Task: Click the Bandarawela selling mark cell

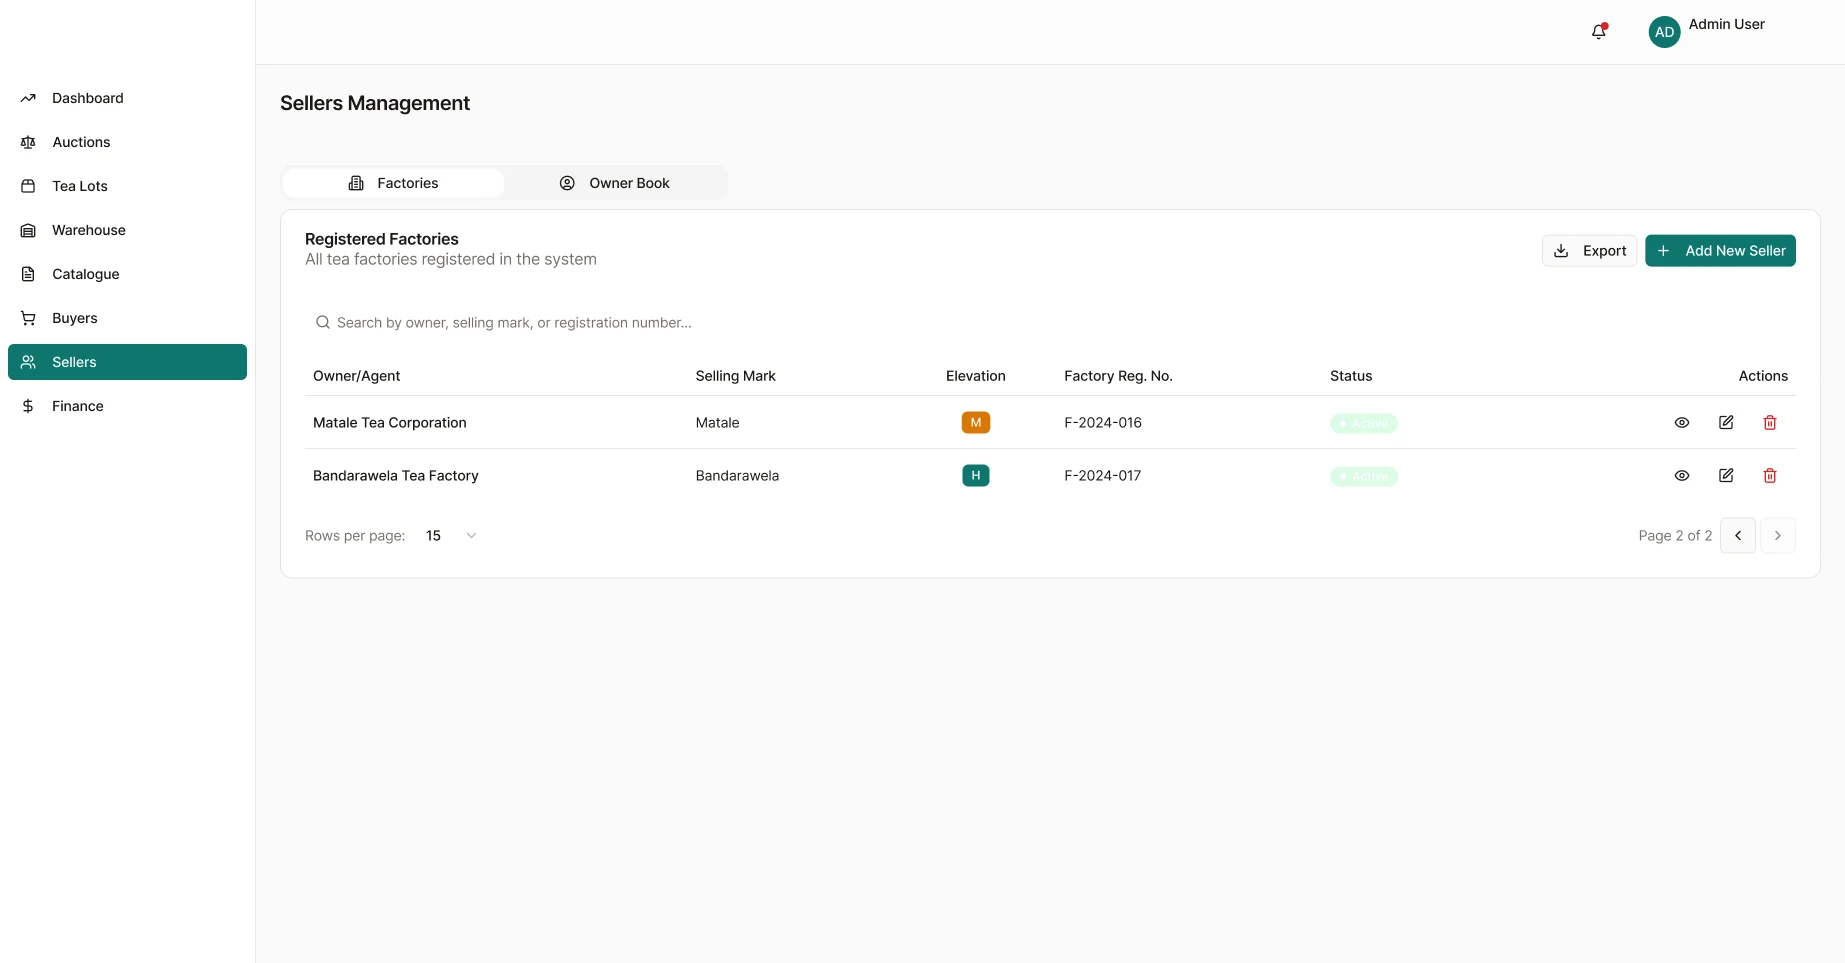Action: tap(737, 476)
